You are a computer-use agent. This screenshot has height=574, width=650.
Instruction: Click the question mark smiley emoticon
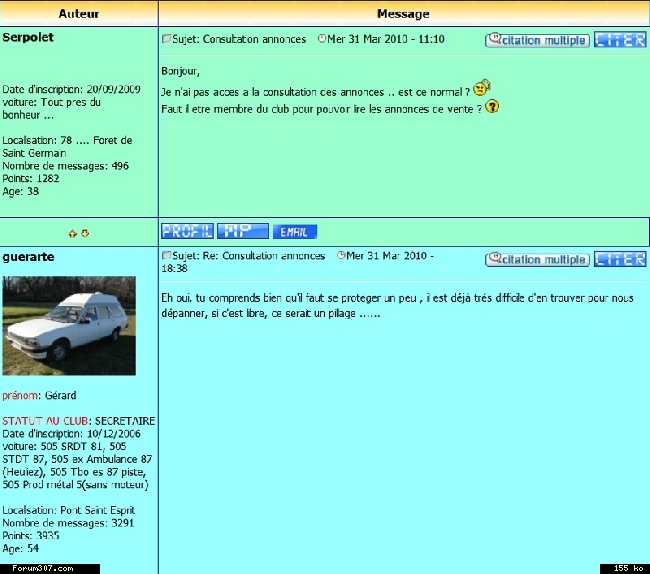click(492, 107)
